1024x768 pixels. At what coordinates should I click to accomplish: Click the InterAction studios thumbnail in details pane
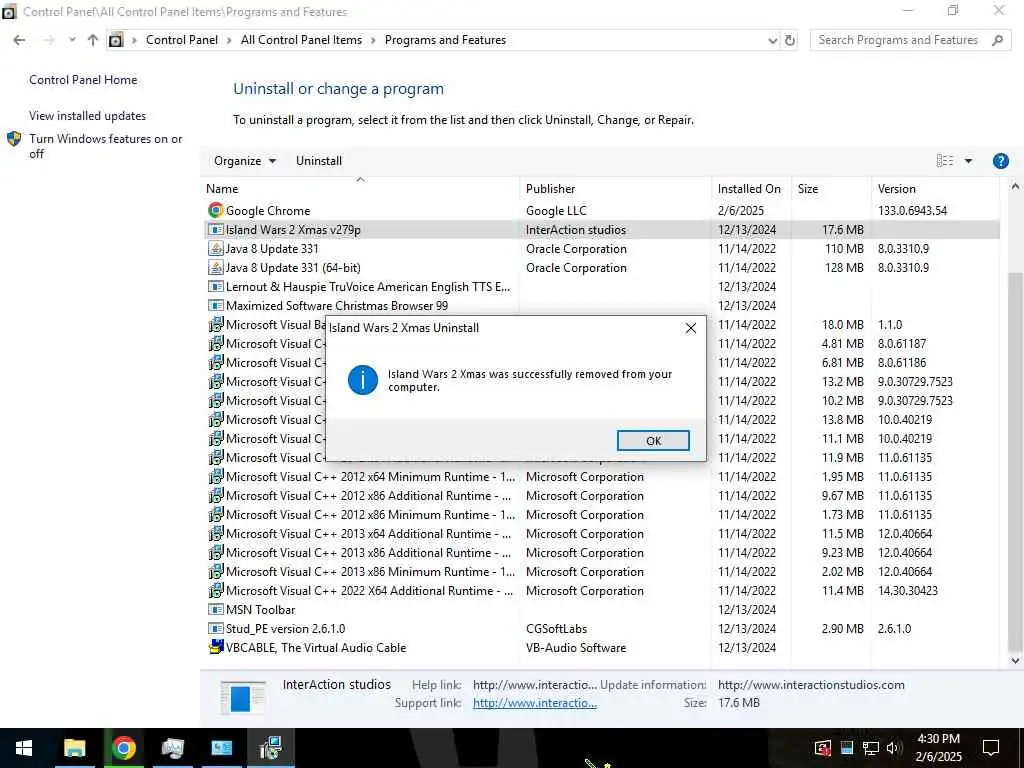tap(243, 697)
